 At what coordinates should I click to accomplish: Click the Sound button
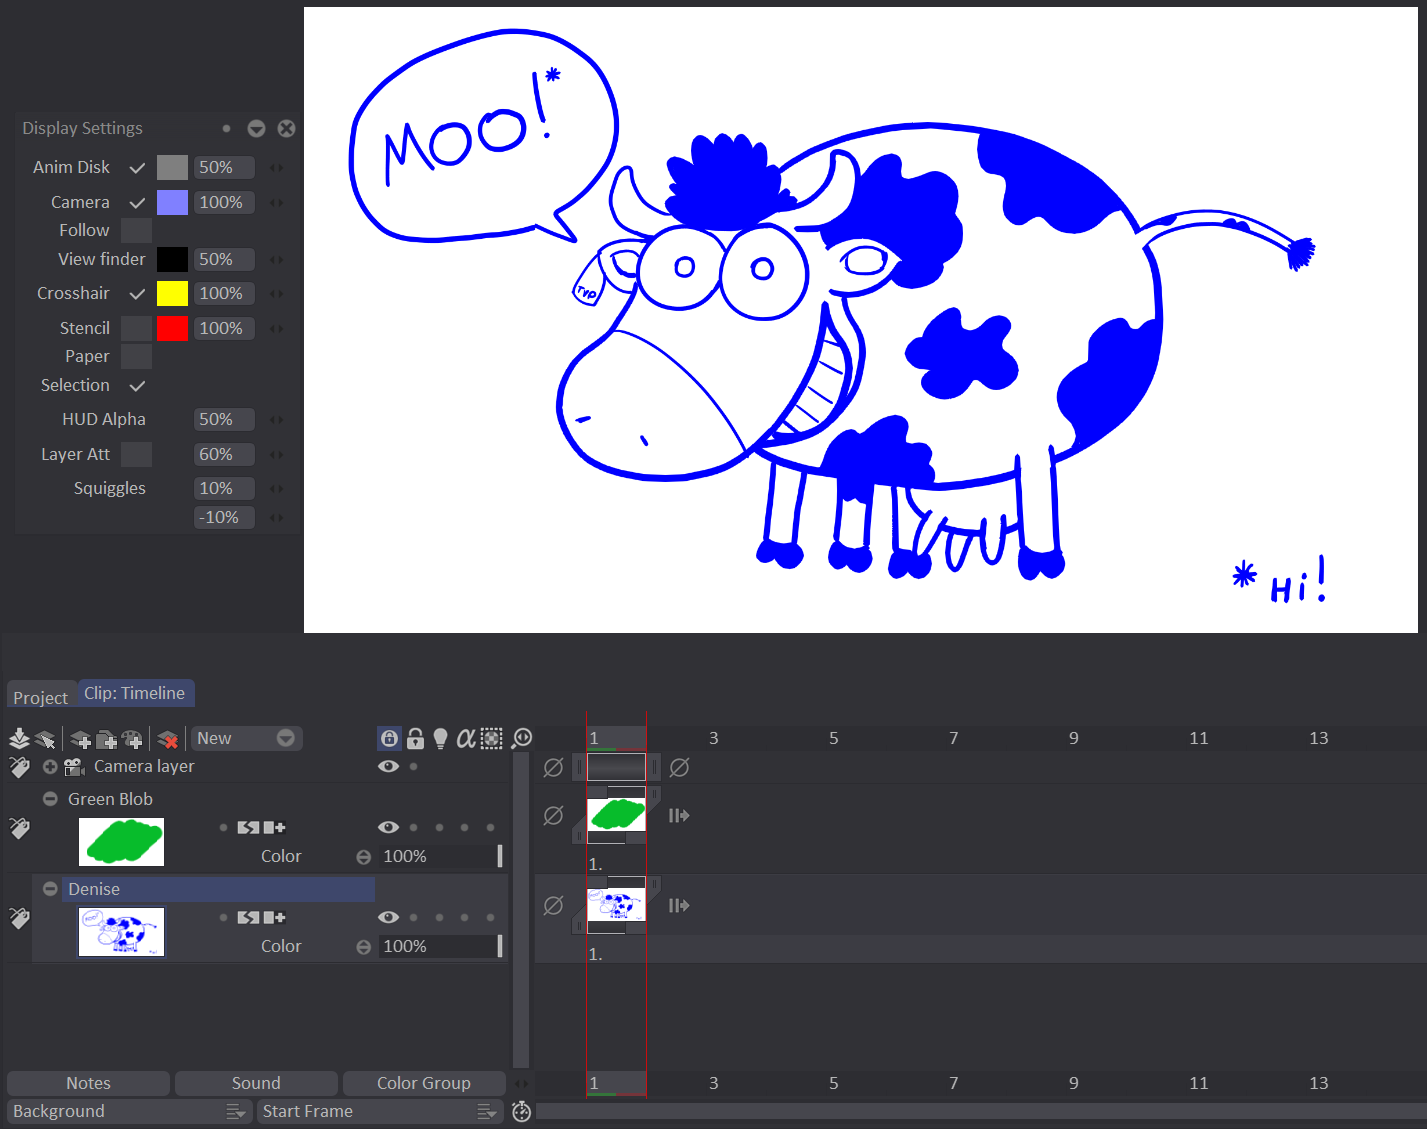point(256,1083)
